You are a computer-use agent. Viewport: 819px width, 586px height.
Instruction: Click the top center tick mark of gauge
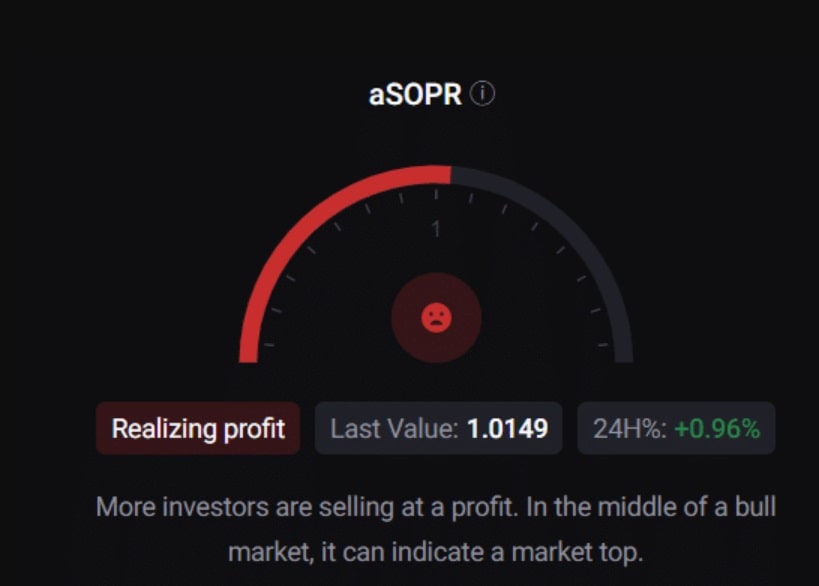click(436, 194)
